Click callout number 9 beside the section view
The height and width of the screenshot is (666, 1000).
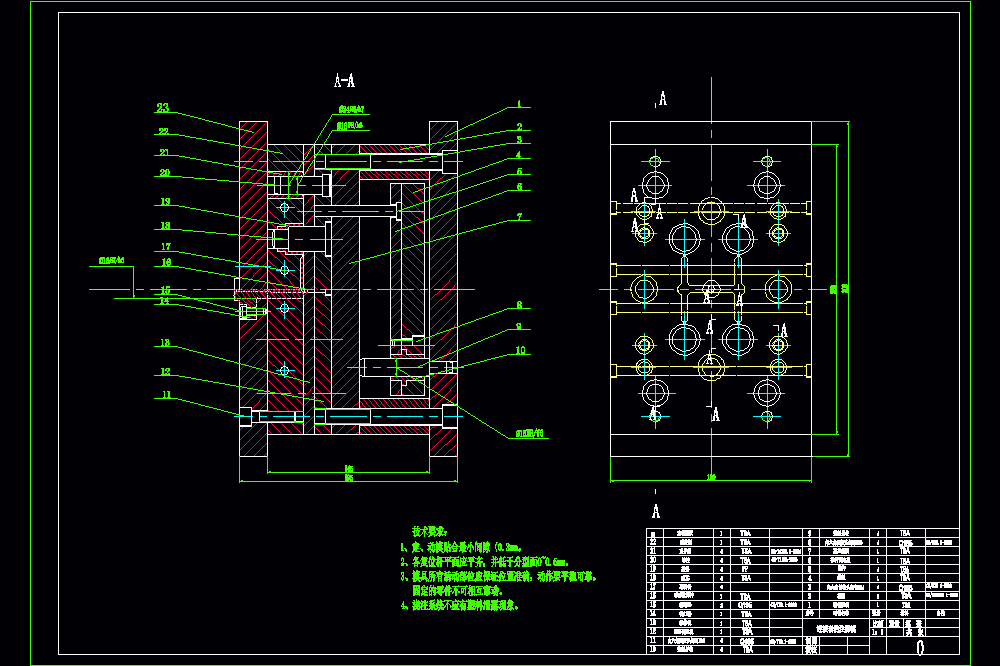[518, 327]
